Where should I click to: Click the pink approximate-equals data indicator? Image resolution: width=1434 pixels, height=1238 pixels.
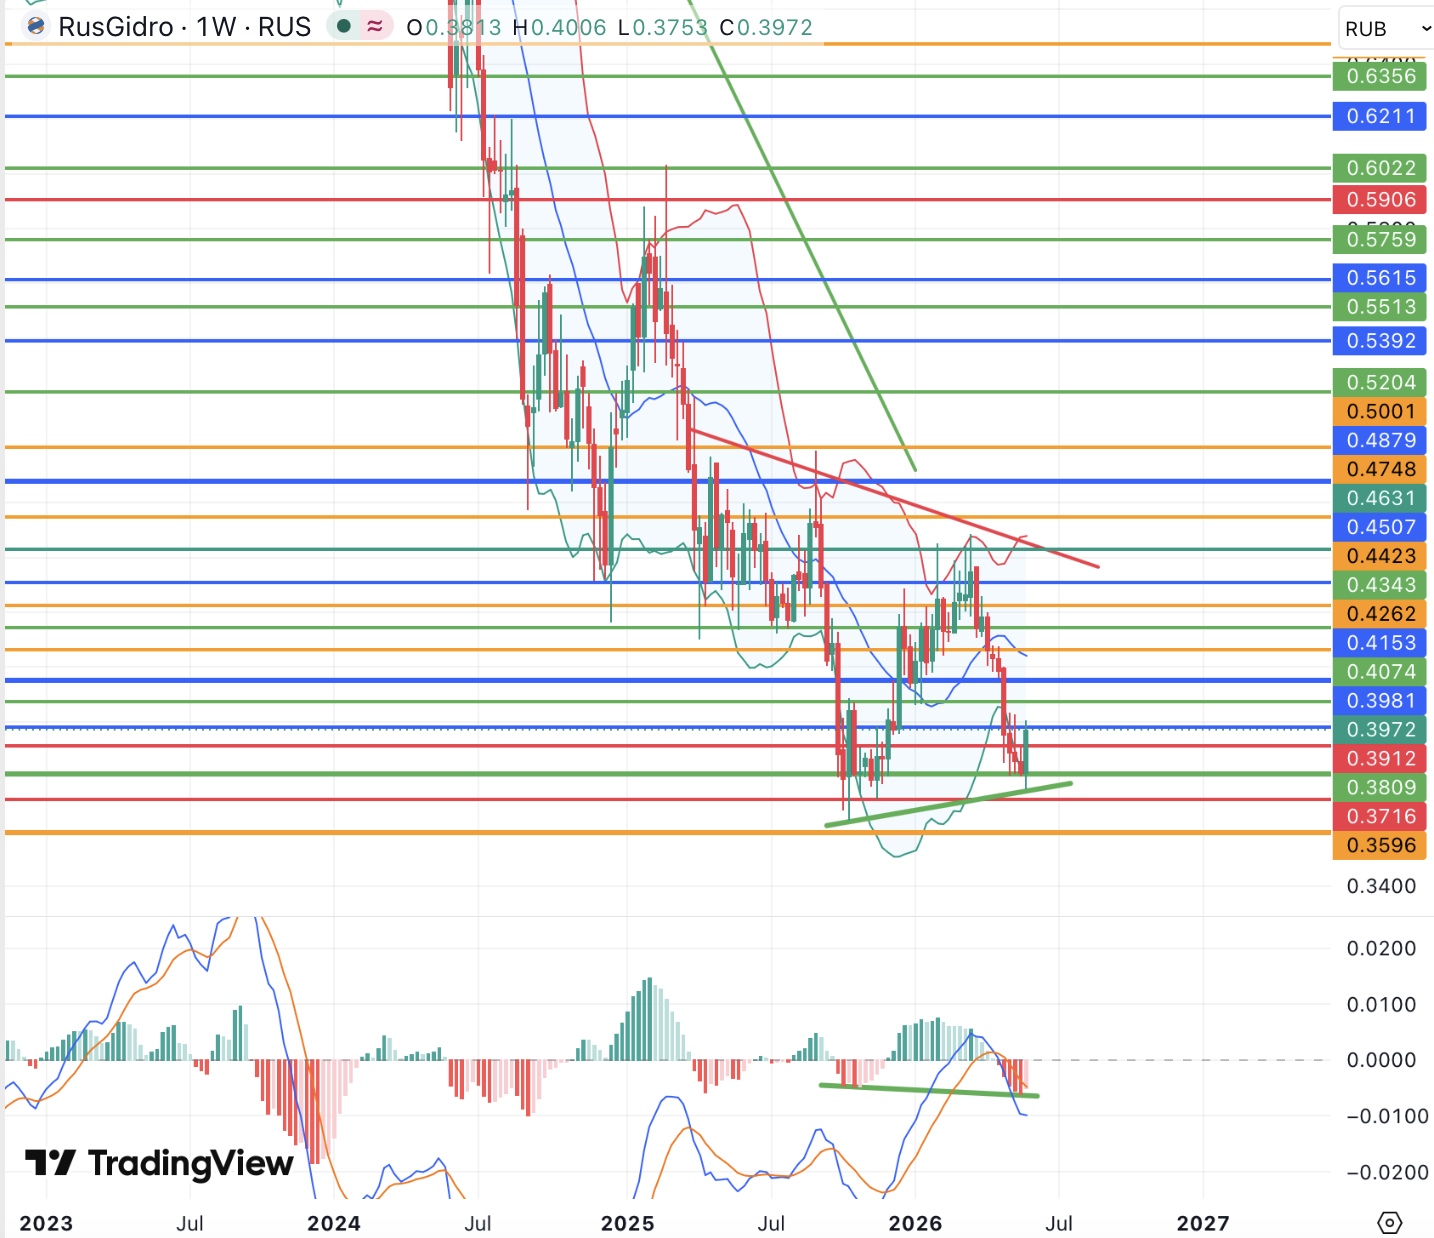click(375, 26)
